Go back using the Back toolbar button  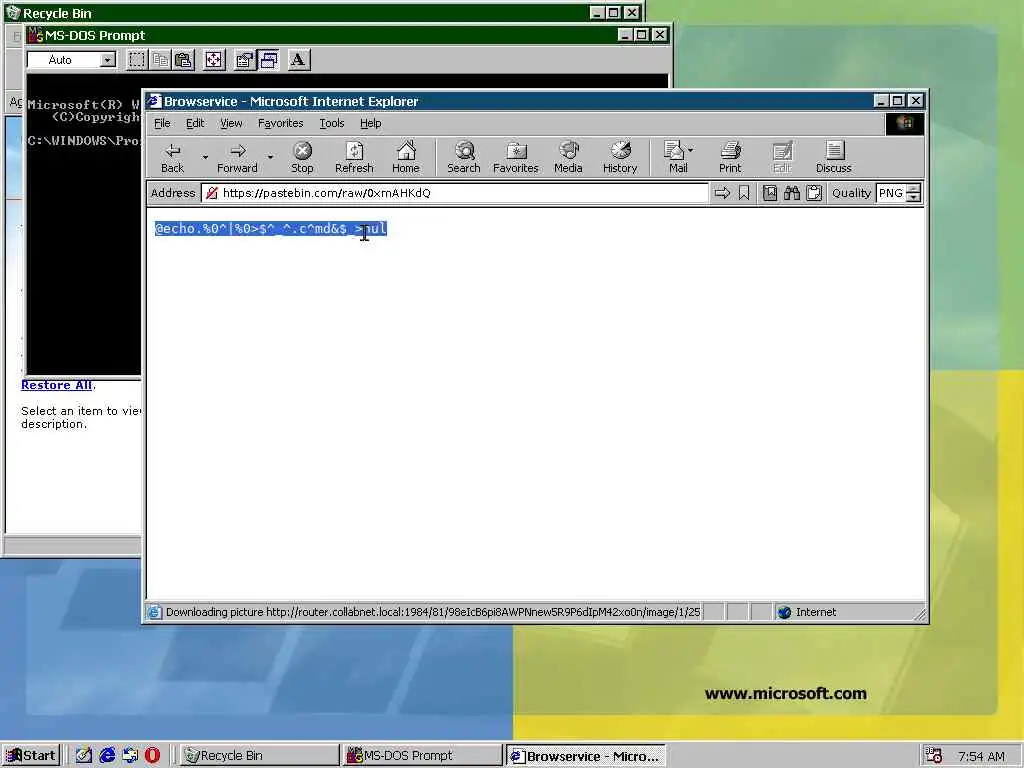[x=172, y=157]
